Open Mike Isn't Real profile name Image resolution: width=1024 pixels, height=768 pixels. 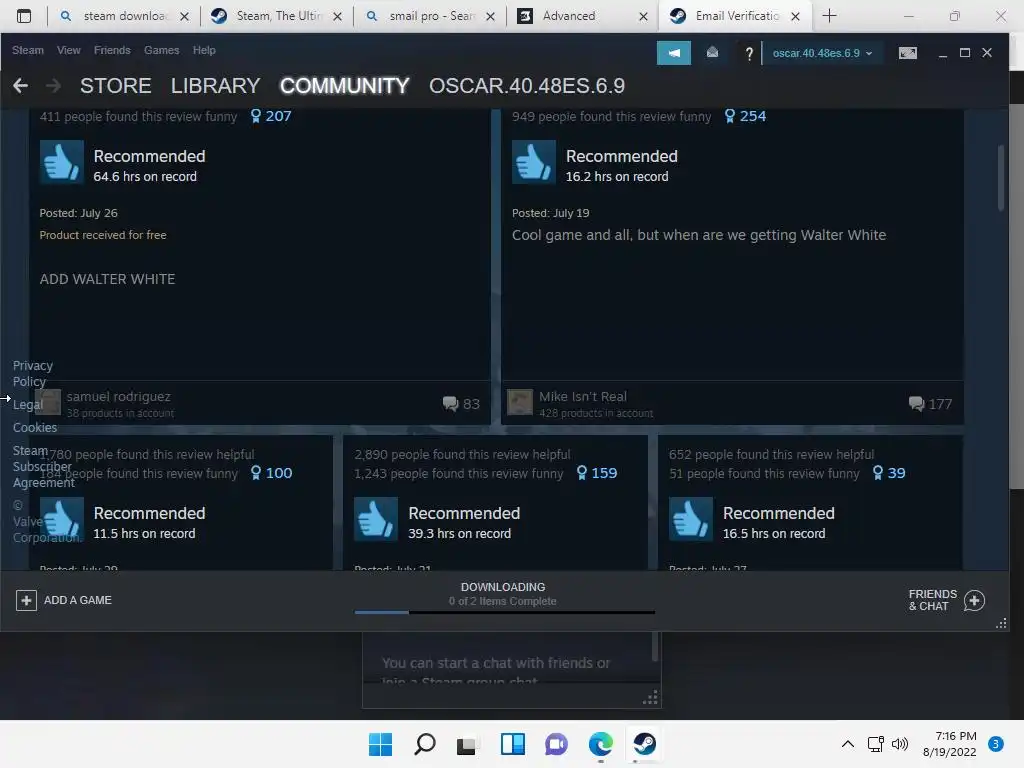[583, 396]
